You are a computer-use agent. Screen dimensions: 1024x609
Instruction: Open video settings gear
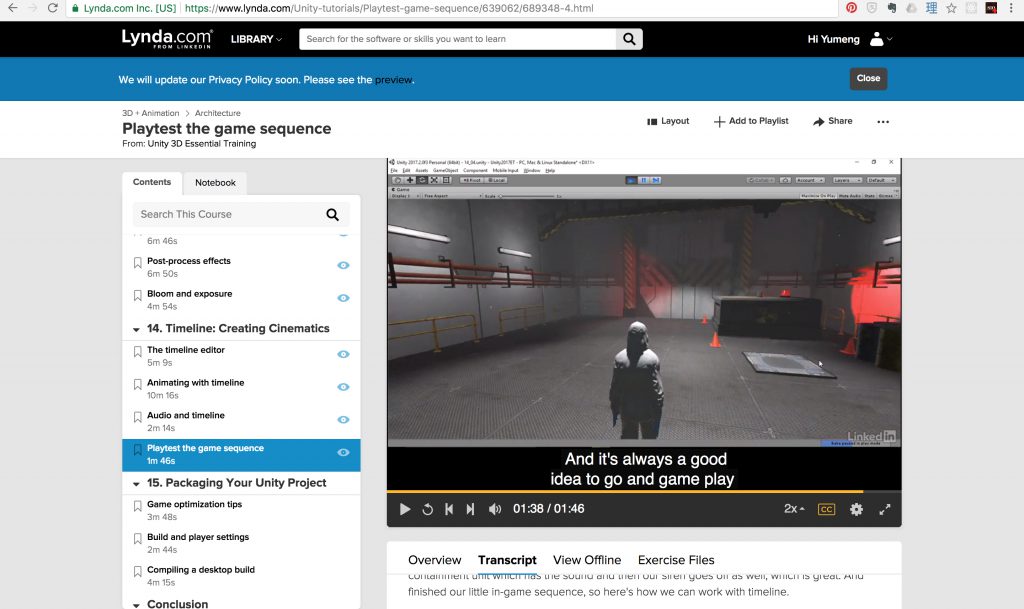click(x=856, y=509)
